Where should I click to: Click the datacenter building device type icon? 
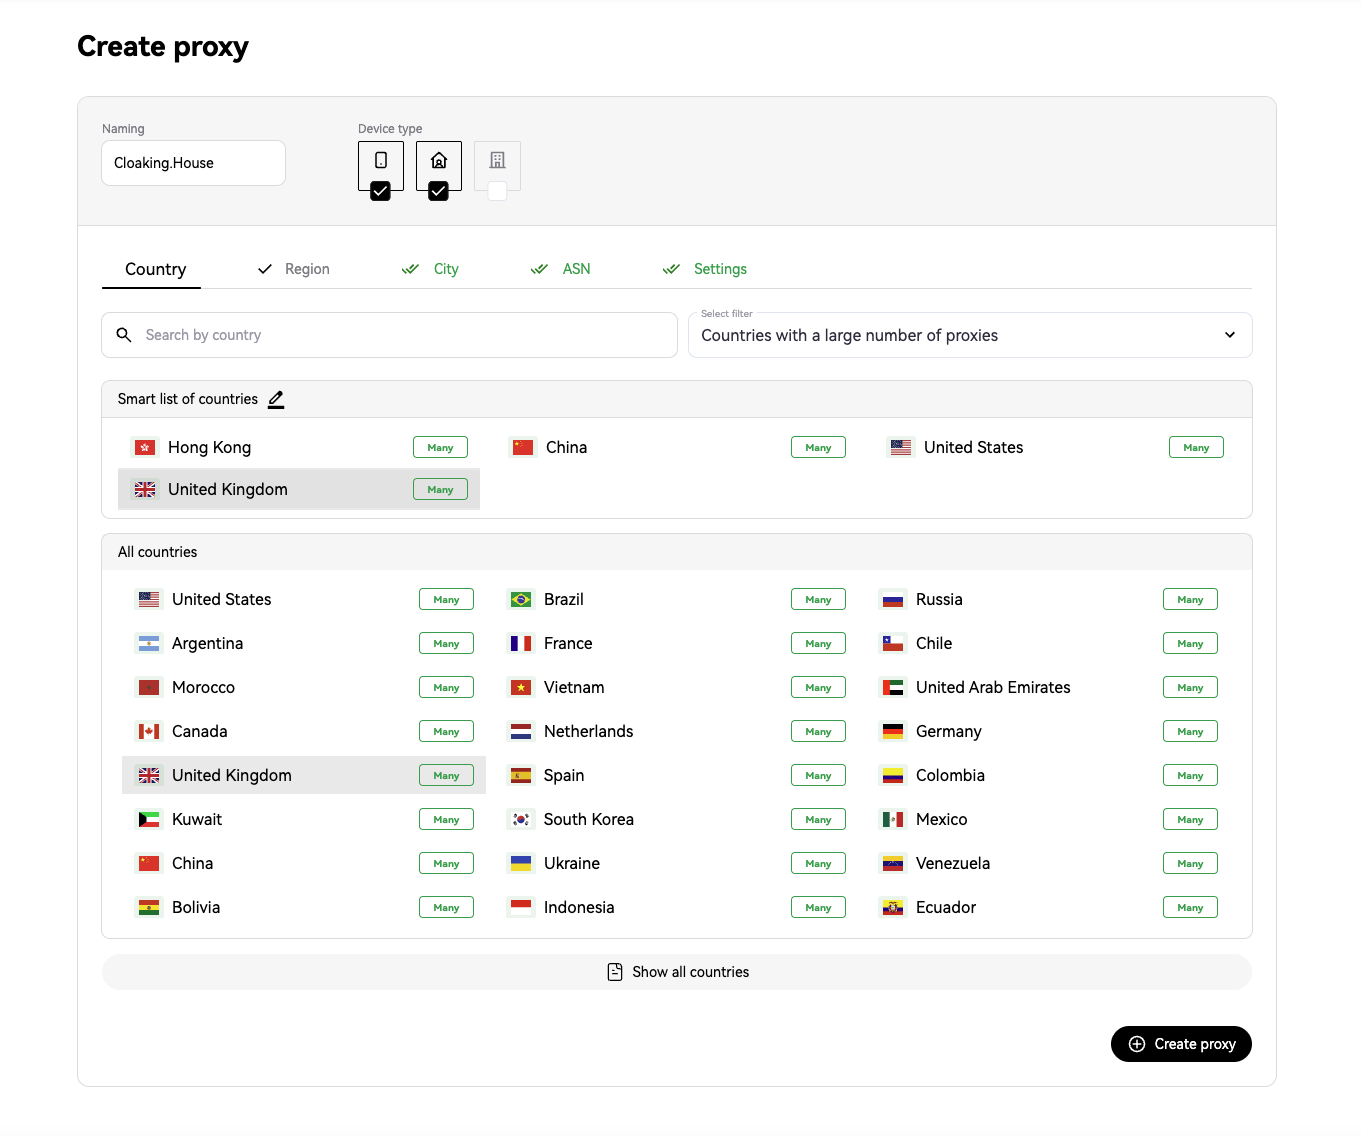[x=497, y=160]
